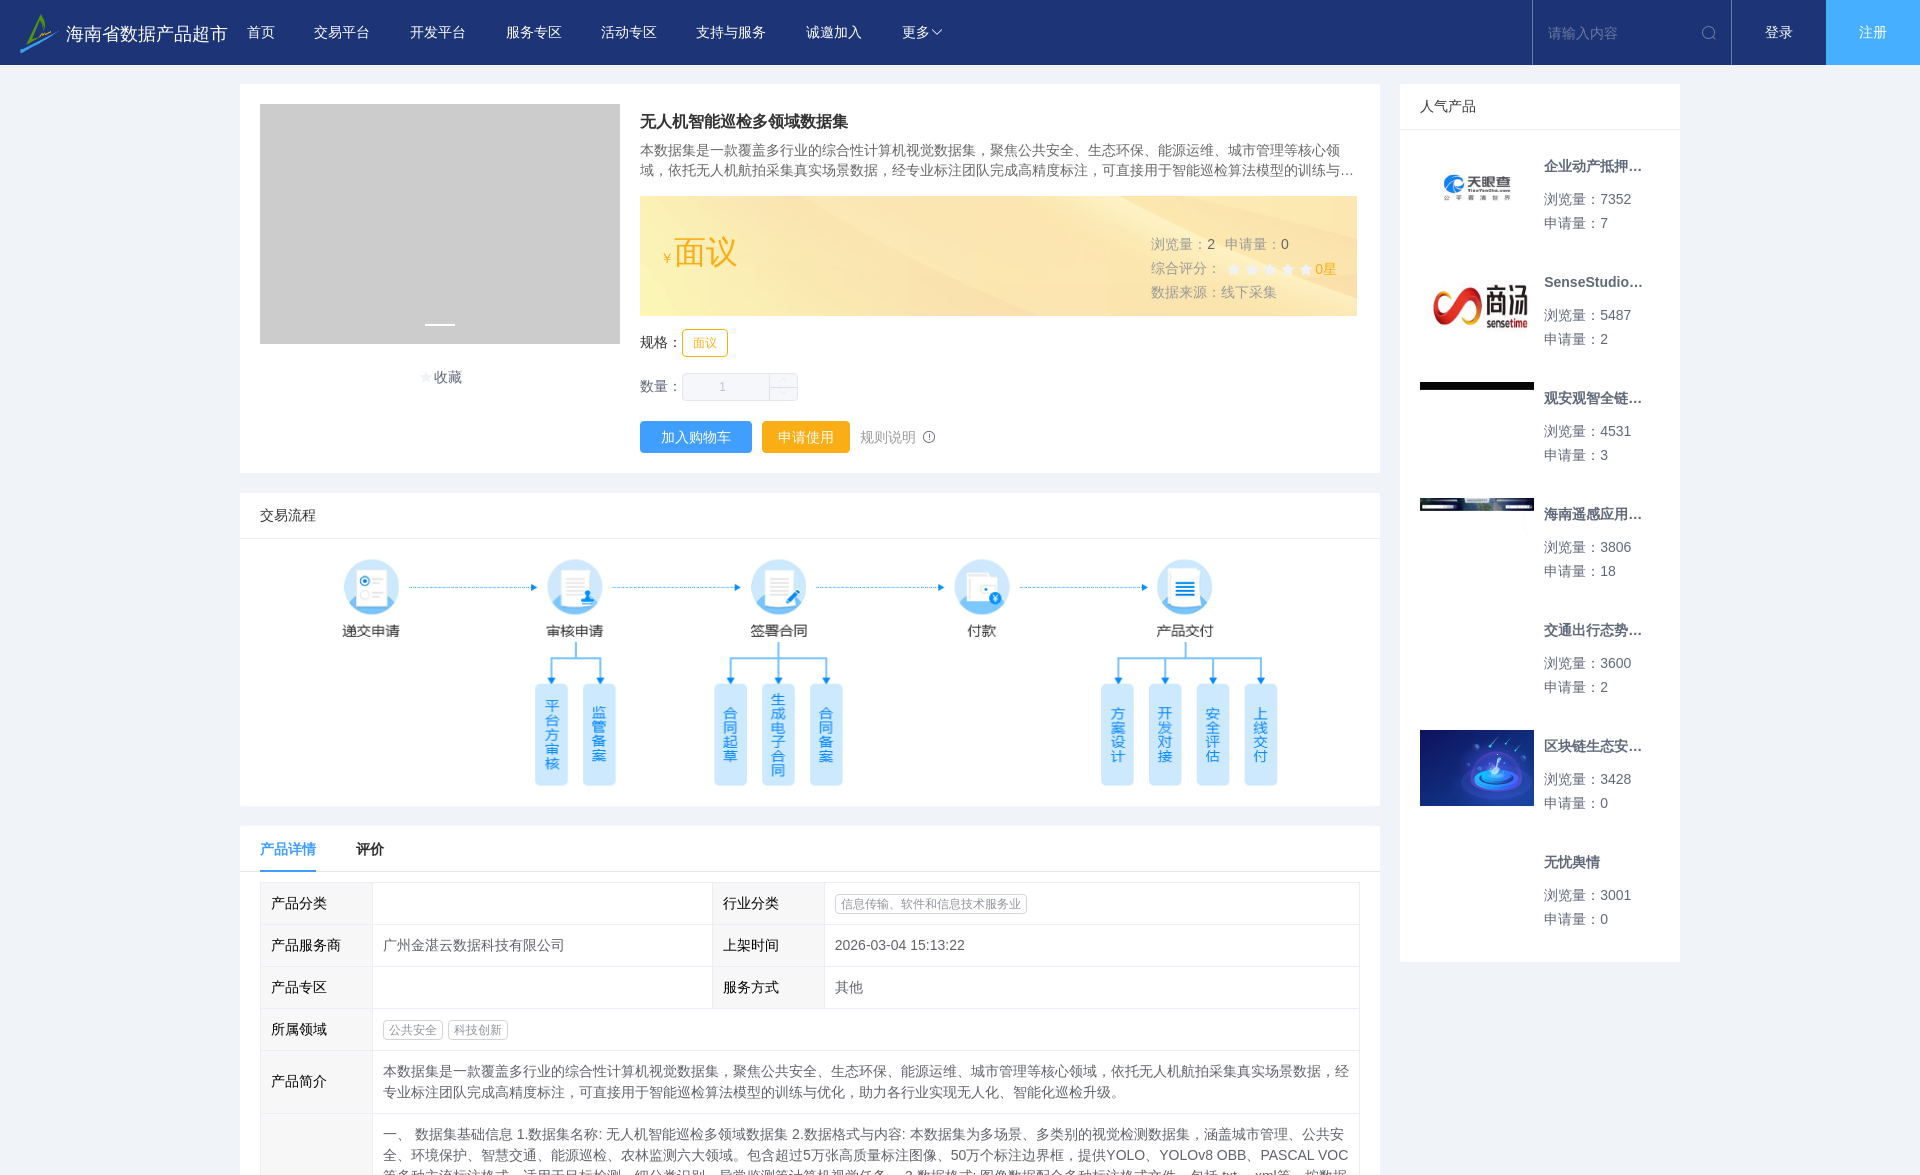The height and width of the screenshot is (1175, 1920).
Task: Click the 规则说明 link
Action: [x=888, y=437]
